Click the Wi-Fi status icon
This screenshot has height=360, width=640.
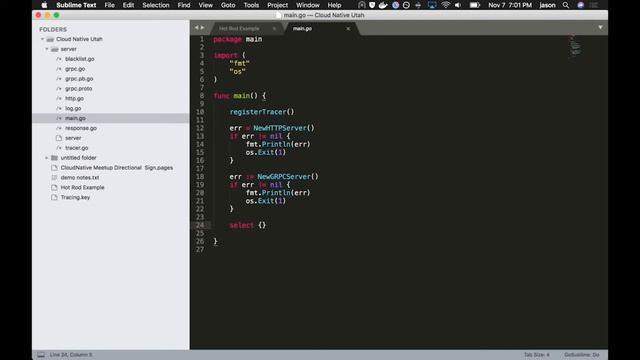[445, 5]
